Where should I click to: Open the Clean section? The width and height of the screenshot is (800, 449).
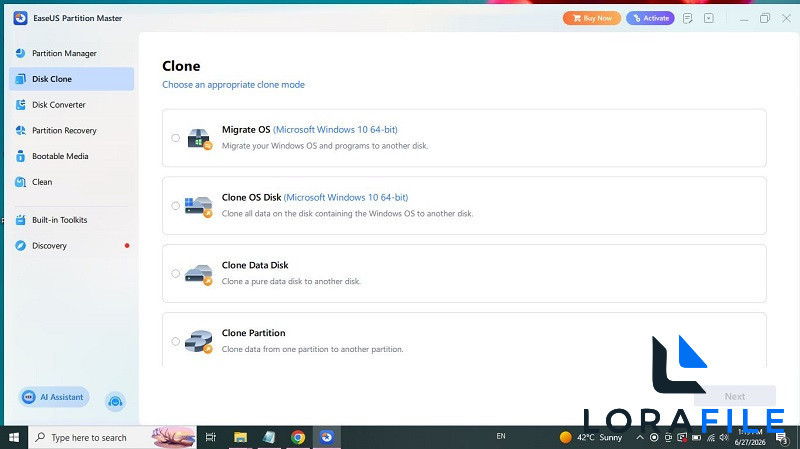71,182
